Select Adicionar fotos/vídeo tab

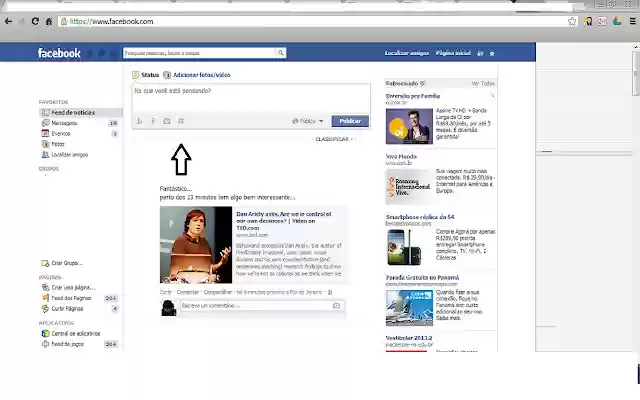[197, 75]
